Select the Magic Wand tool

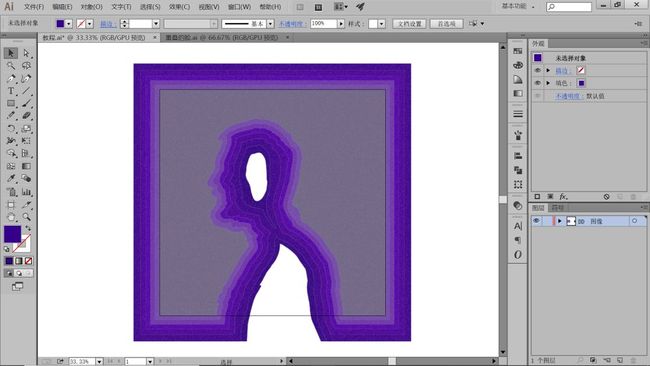click(x=11, y=65)
